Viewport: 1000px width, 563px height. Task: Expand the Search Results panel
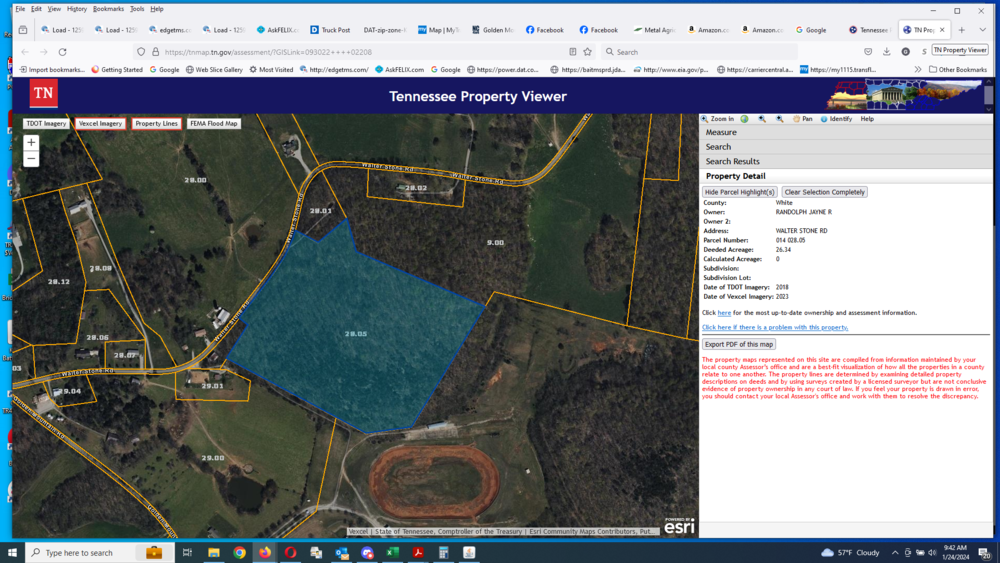coord(732,161)
